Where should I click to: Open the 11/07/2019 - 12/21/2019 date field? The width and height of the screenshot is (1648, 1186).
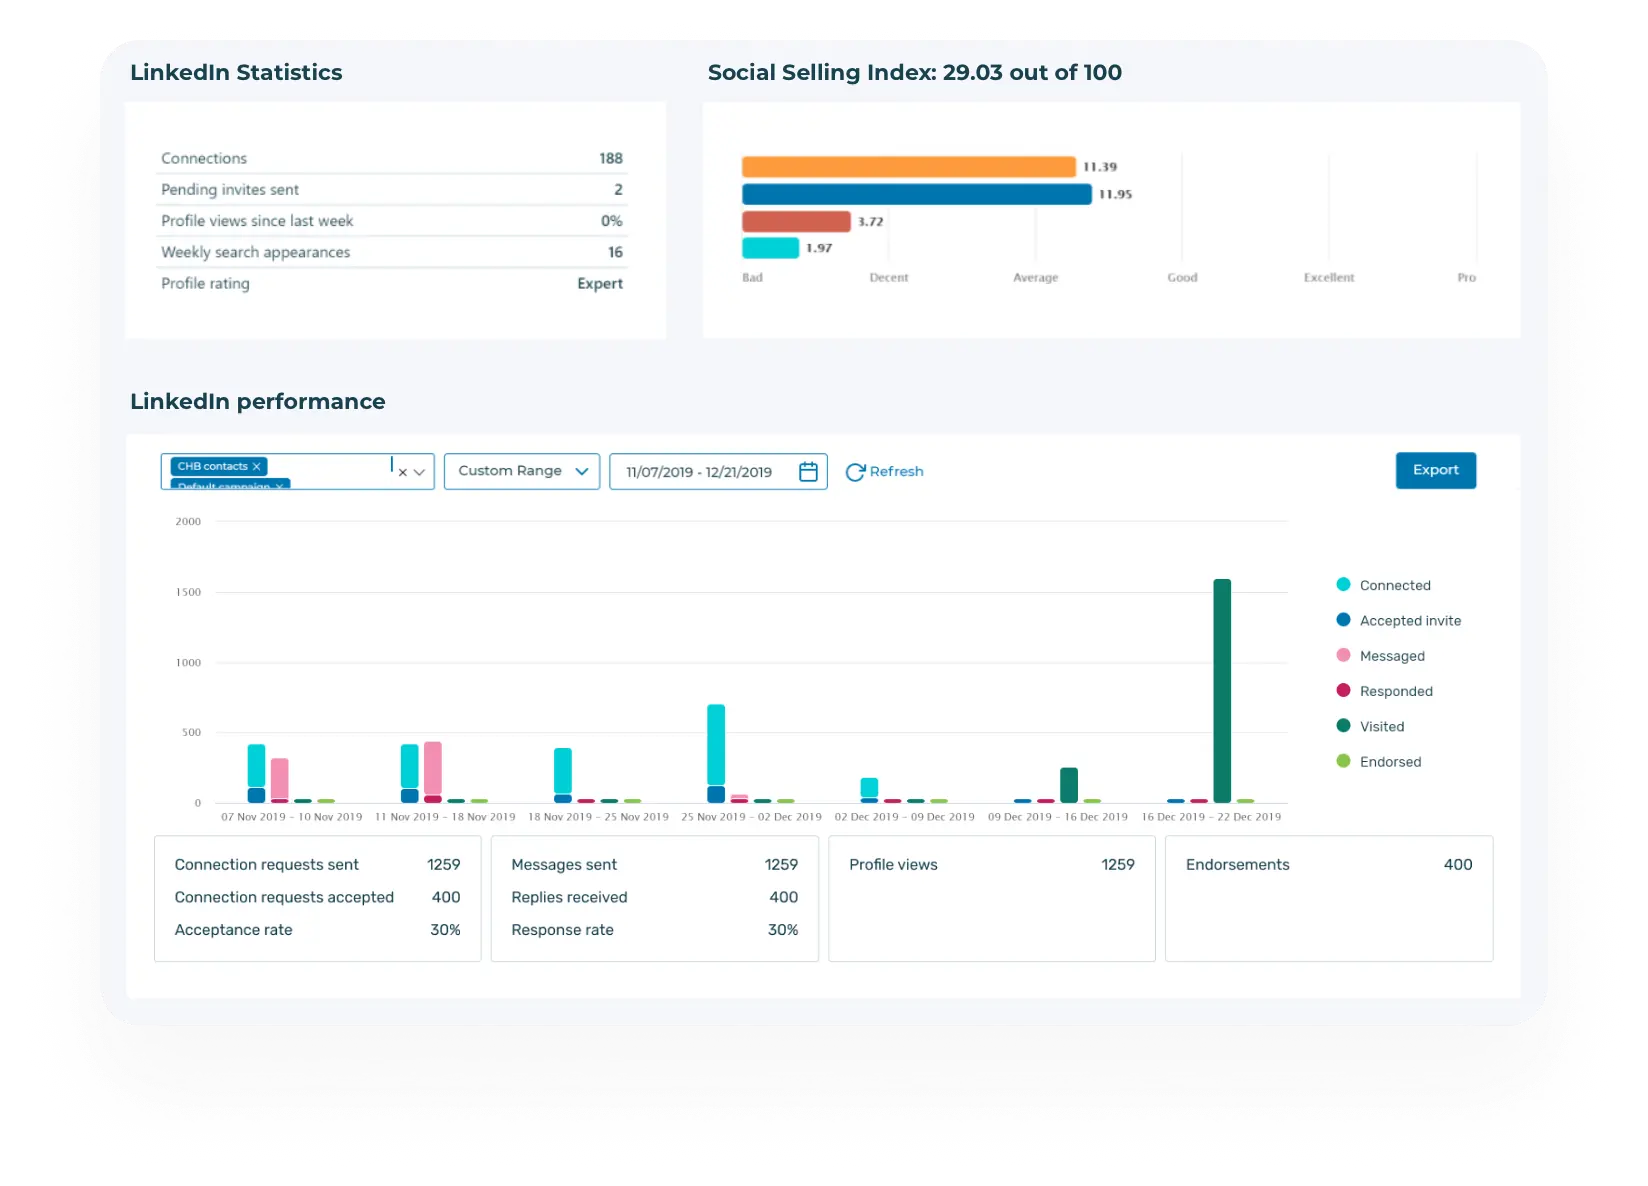pyautogui.click(x=700, y=471)
